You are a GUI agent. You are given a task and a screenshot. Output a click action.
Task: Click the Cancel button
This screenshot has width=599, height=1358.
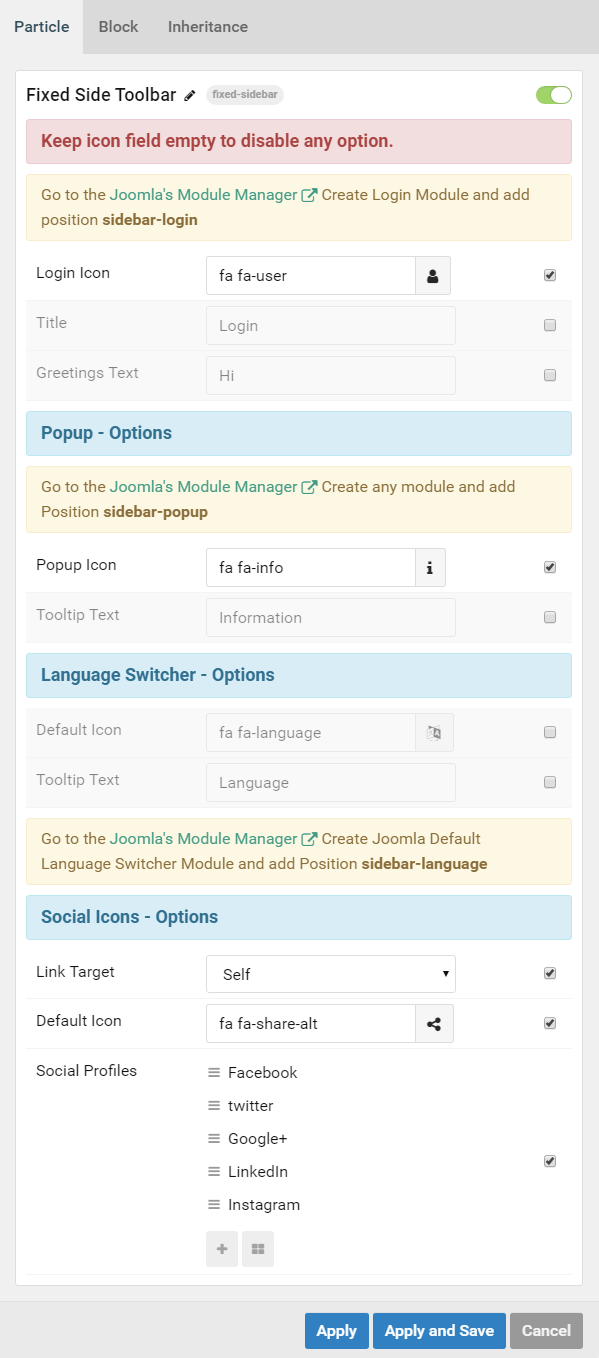(546, 1331)
